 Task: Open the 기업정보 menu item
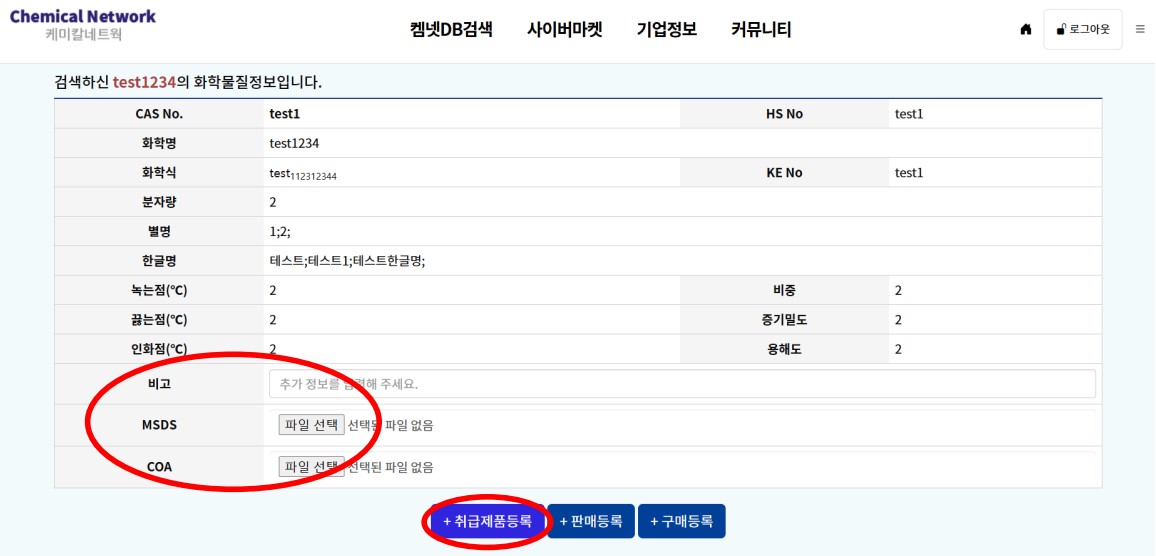(x=666, y=30)
